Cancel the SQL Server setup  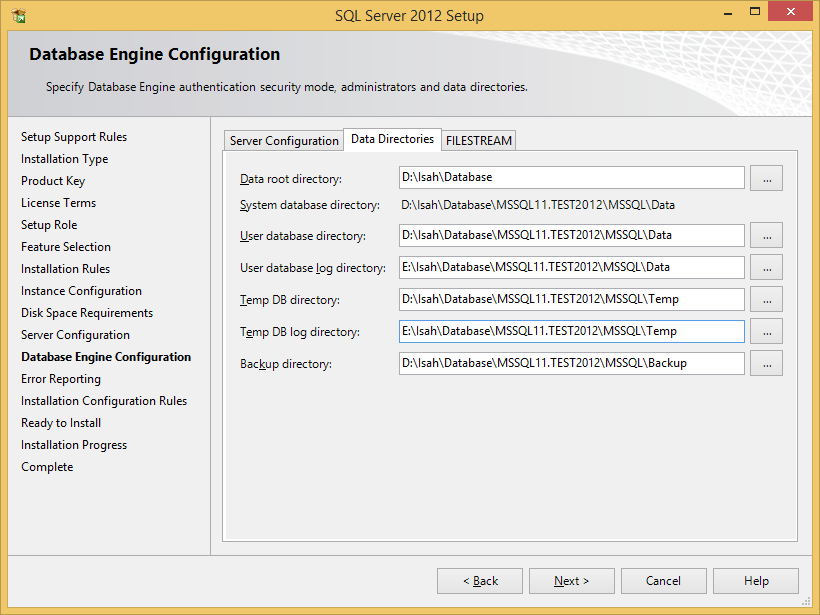(x=664, y=581)
